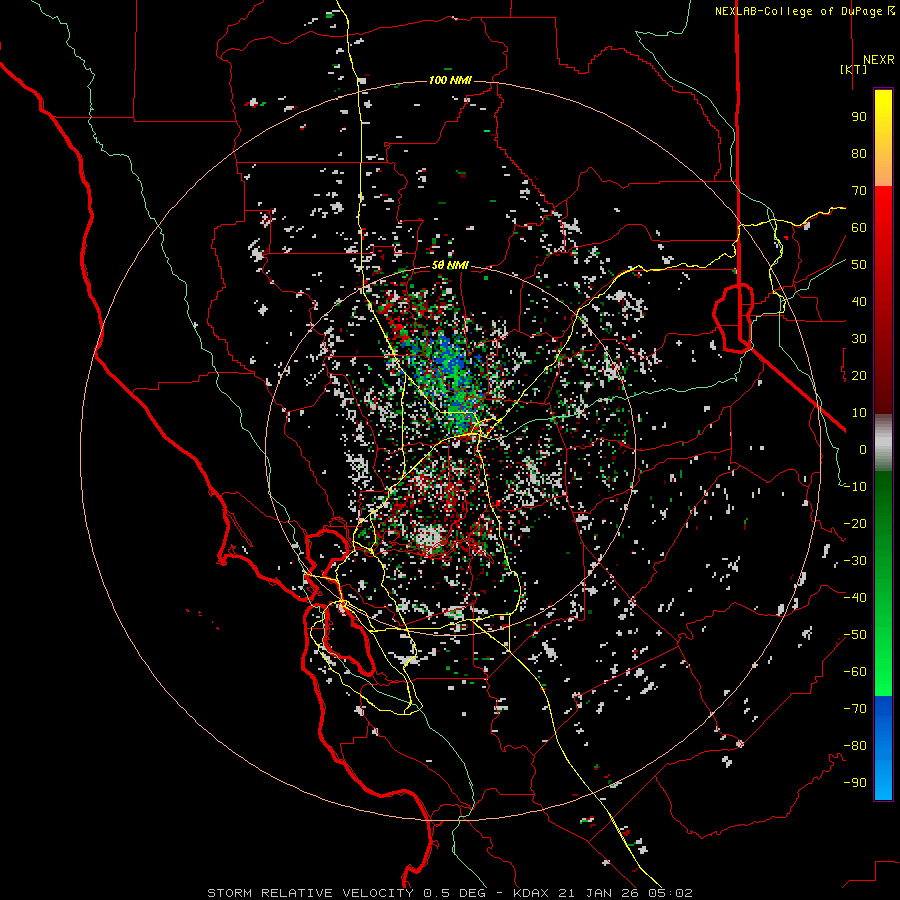Click the -30 value on velocity scale
Screen dimensions: 900x900
pos(855,561)
